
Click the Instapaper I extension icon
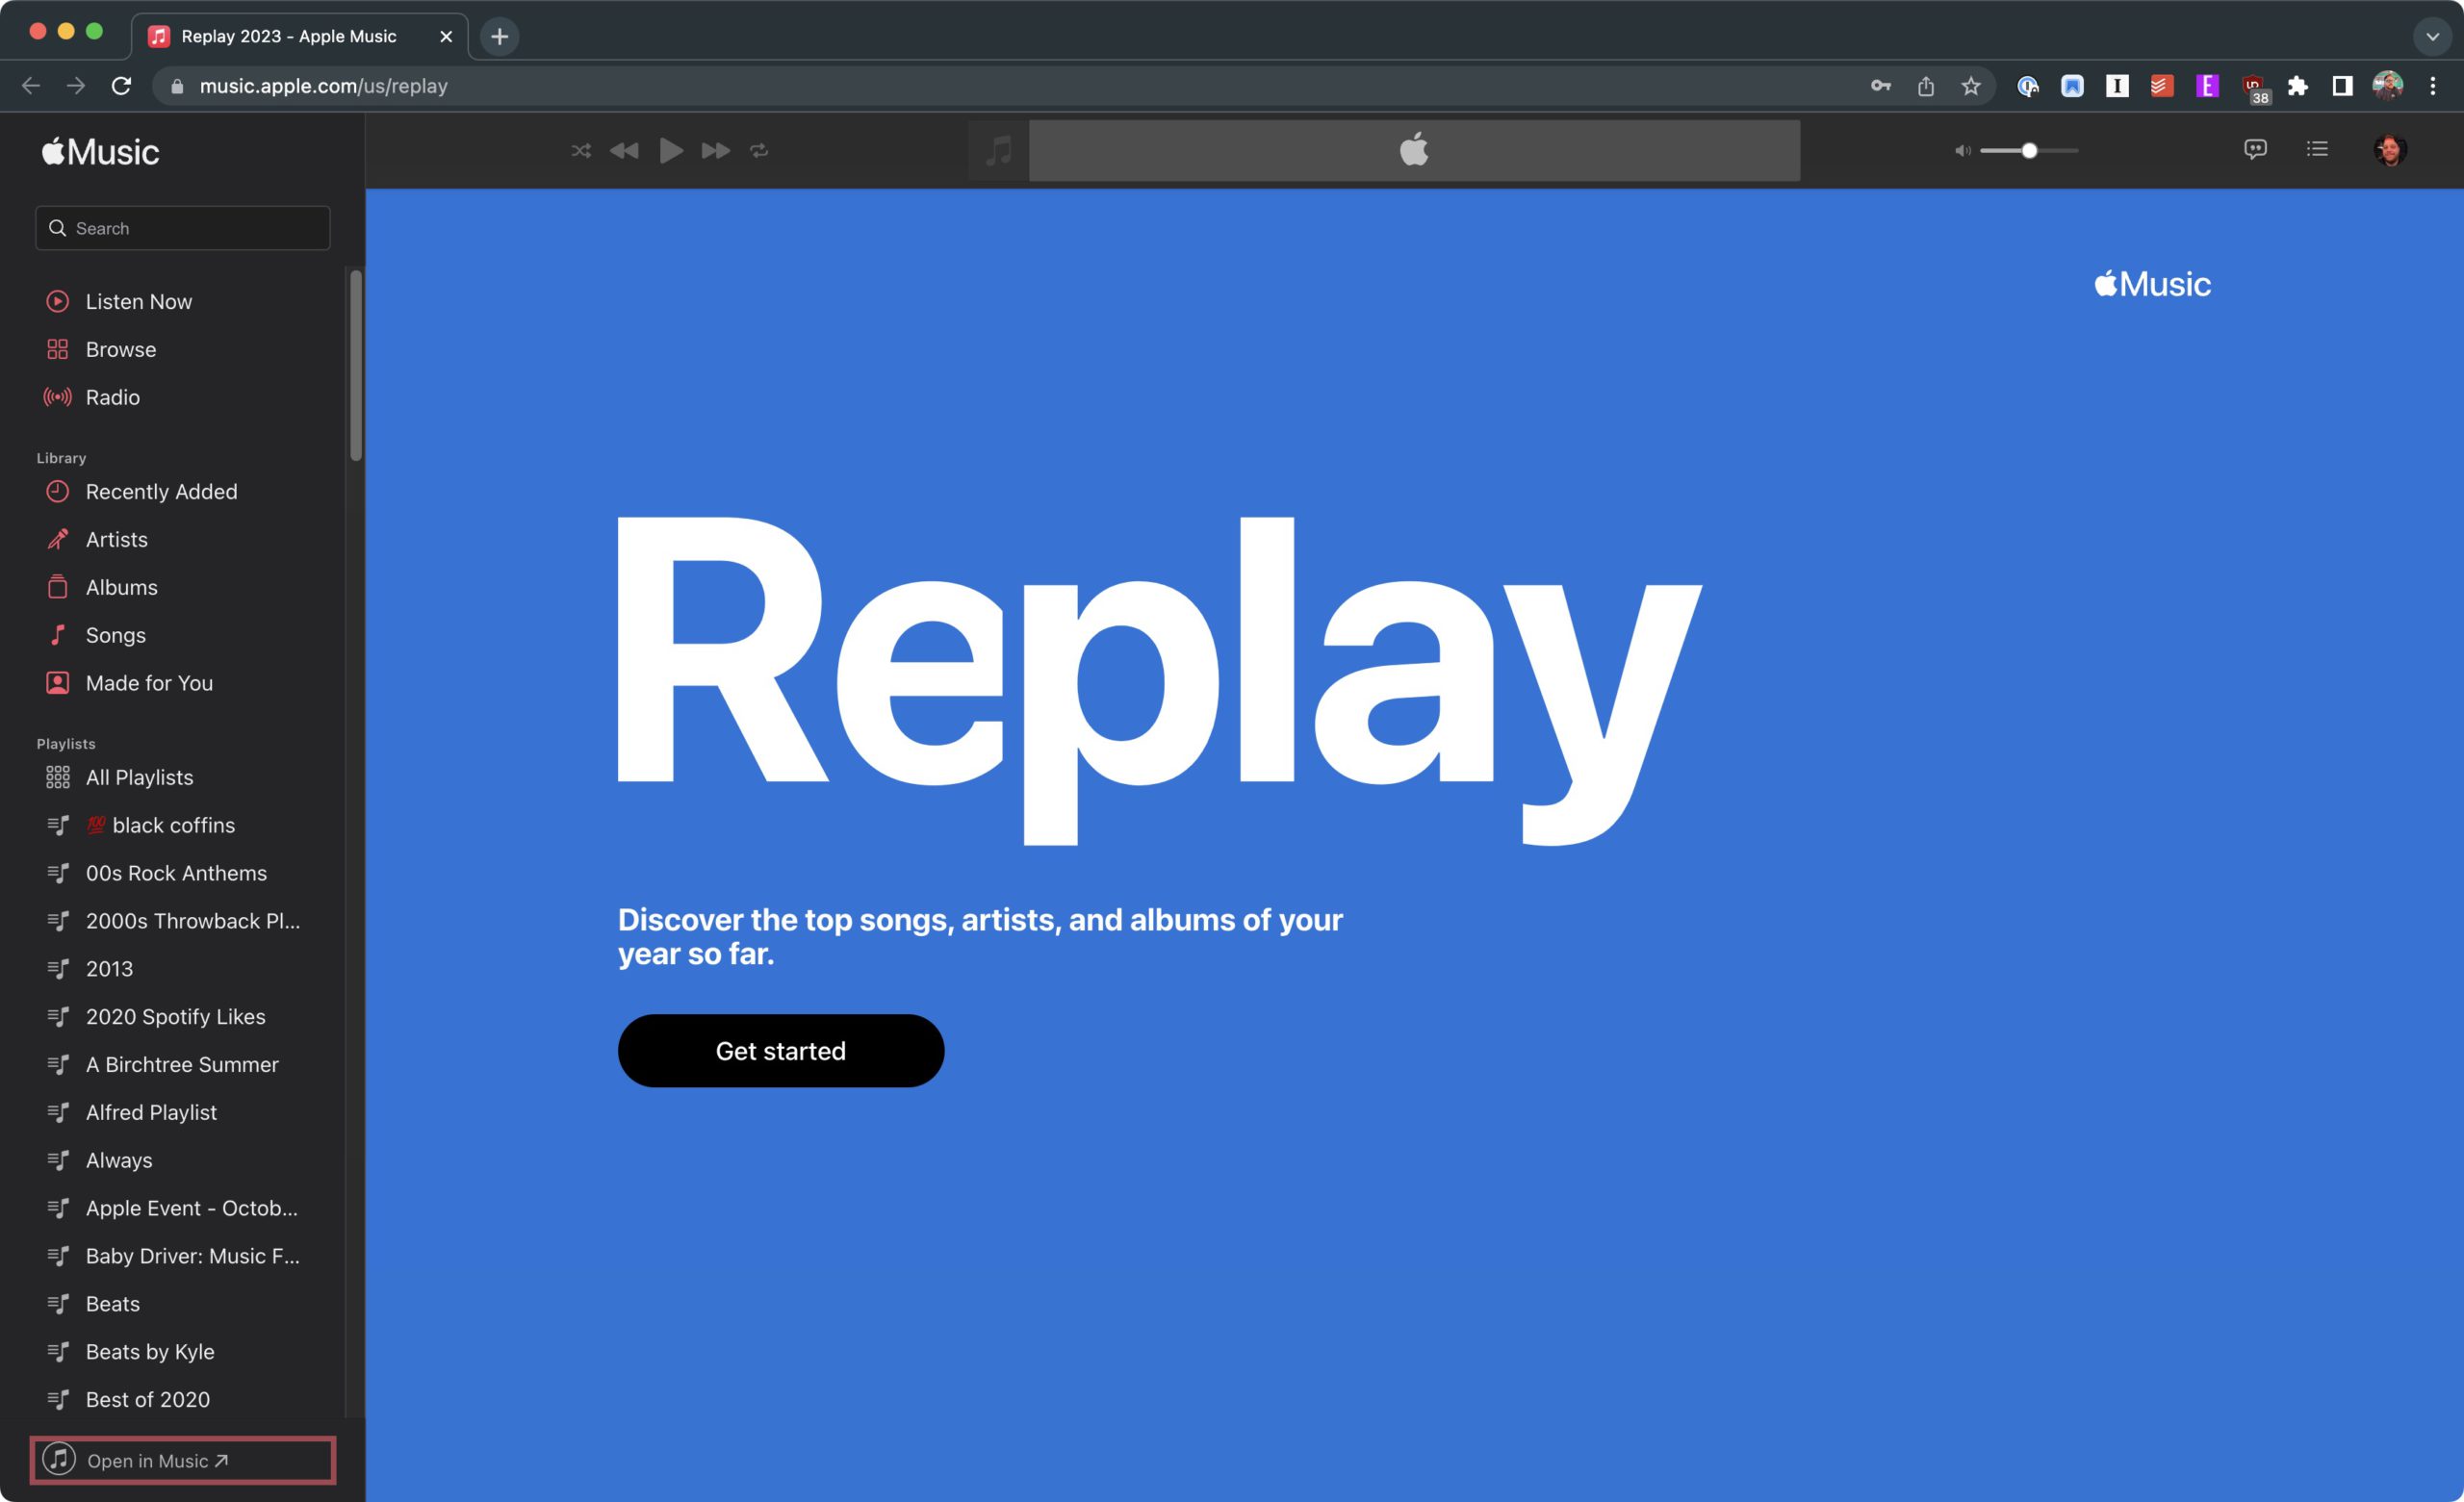[2117, 86]
